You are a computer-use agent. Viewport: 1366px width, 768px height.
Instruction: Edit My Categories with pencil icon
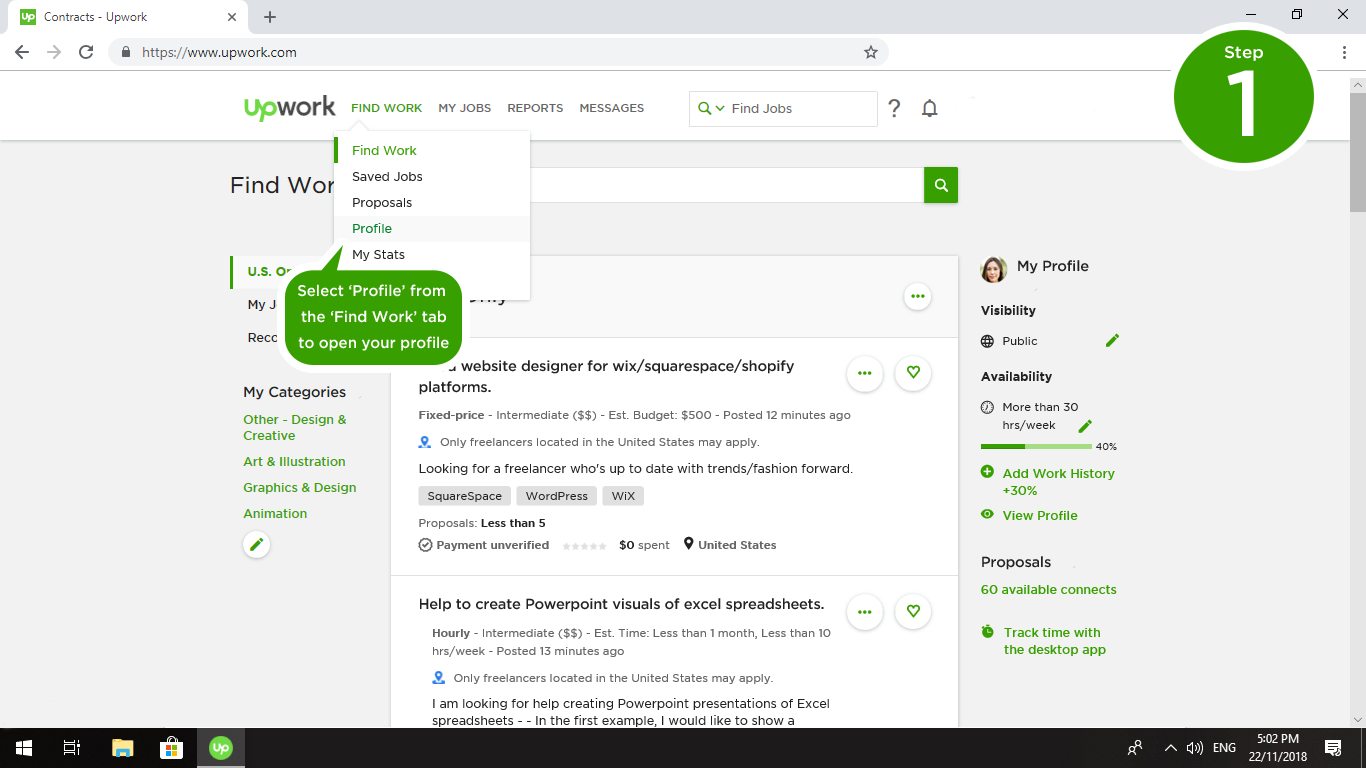257,544
